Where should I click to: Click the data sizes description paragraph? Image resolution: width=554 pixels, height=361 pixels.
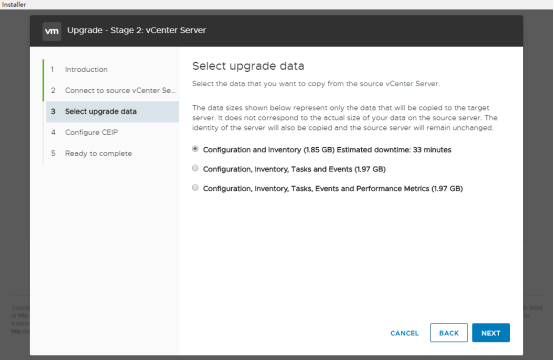point(344,118)
